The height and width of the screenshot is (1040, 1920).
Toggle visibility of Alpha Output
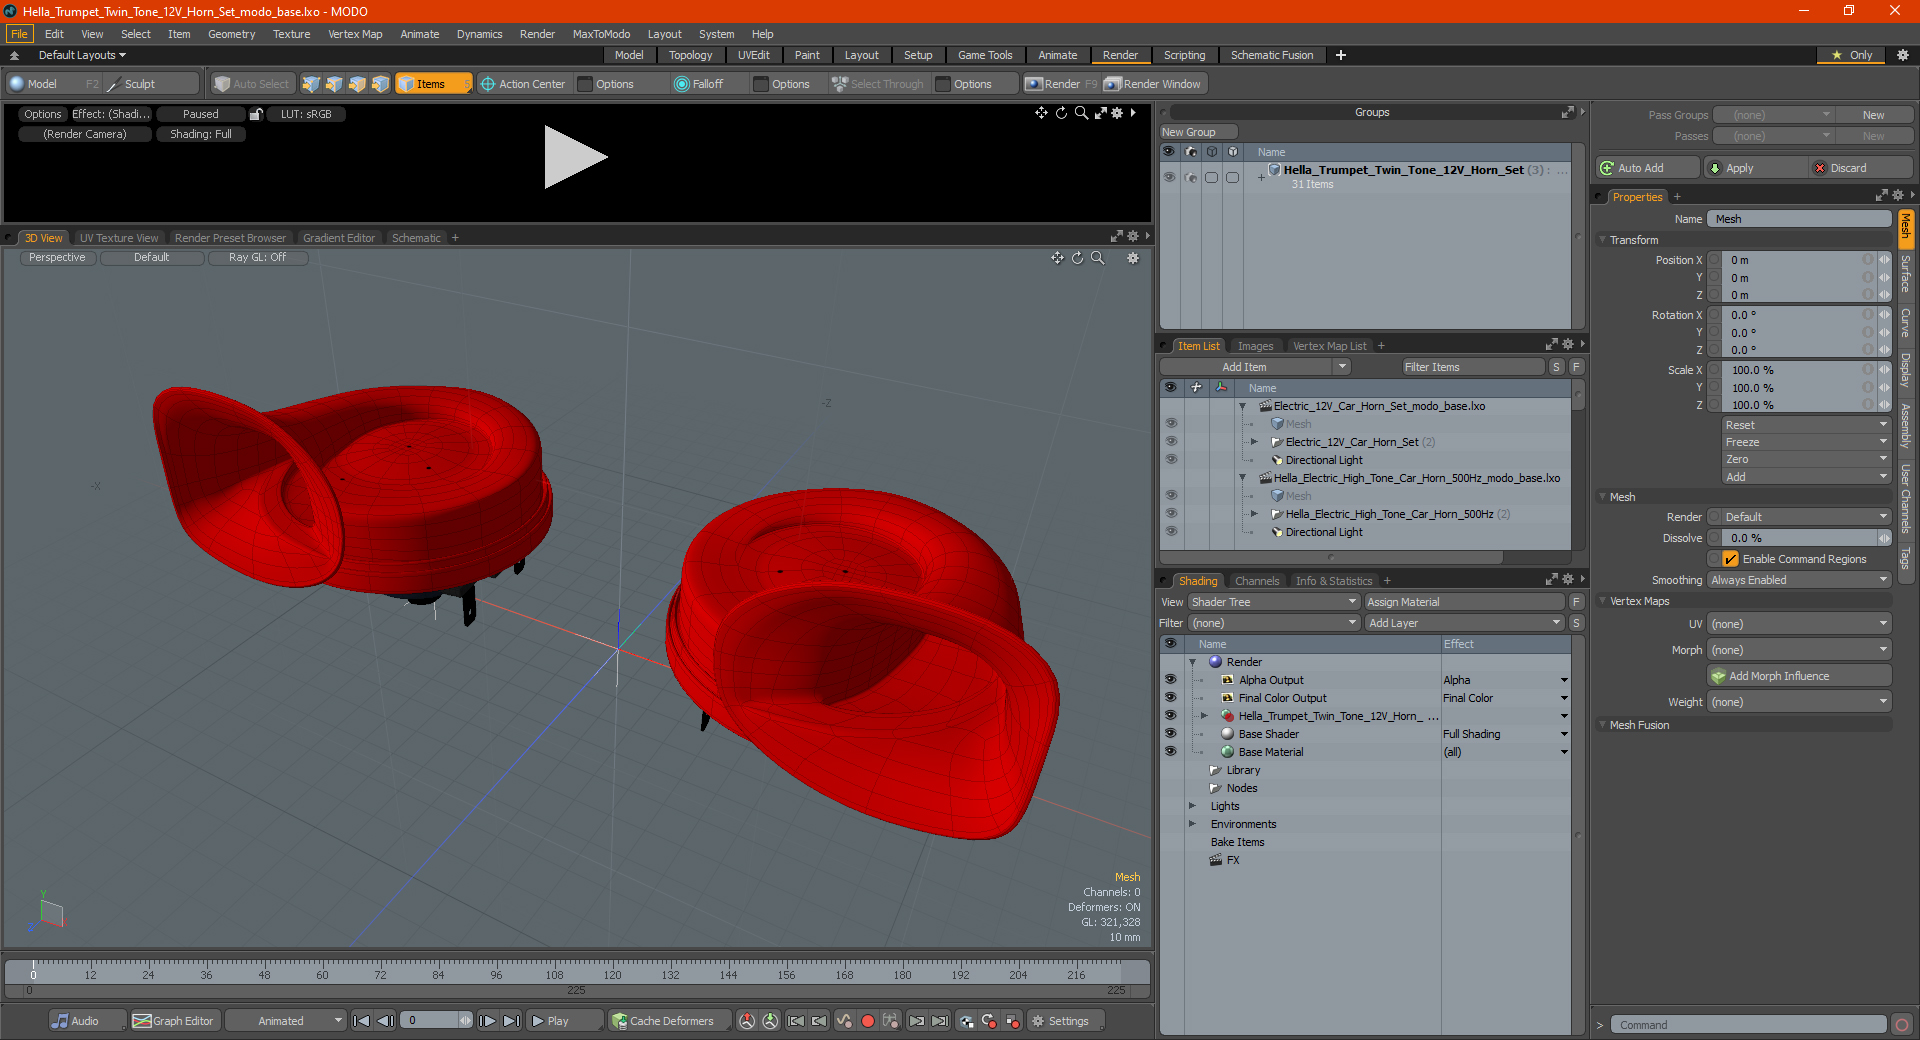[1170, 680]
